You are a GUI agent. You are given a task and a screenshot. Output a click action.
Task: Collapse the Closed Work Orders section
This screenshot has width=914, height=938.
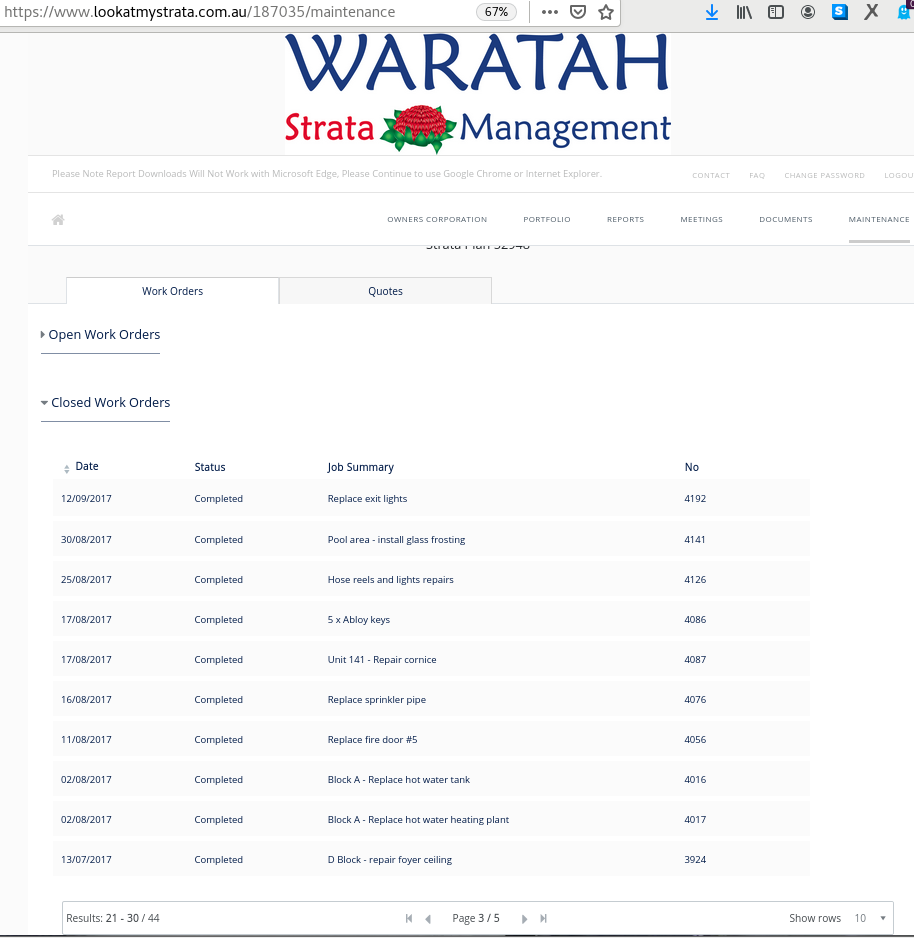click(x=105, y=403)
